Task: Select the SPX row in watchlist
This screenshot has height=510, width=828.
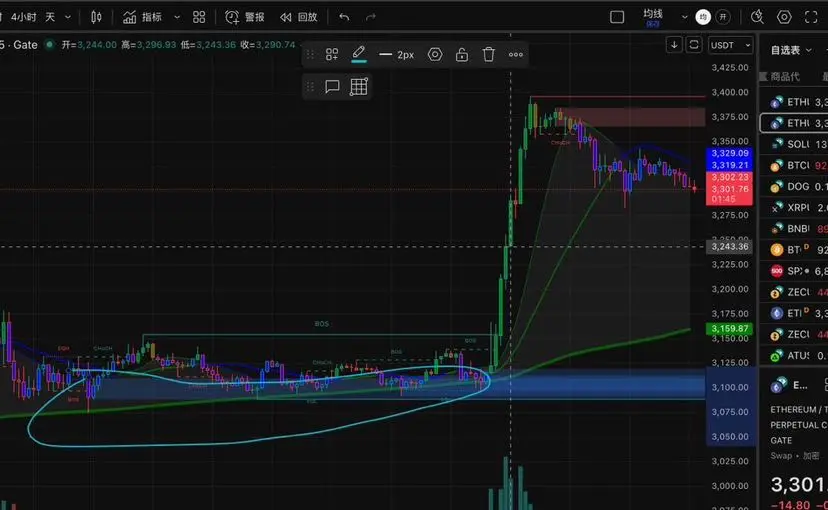Action: [795, 271]
